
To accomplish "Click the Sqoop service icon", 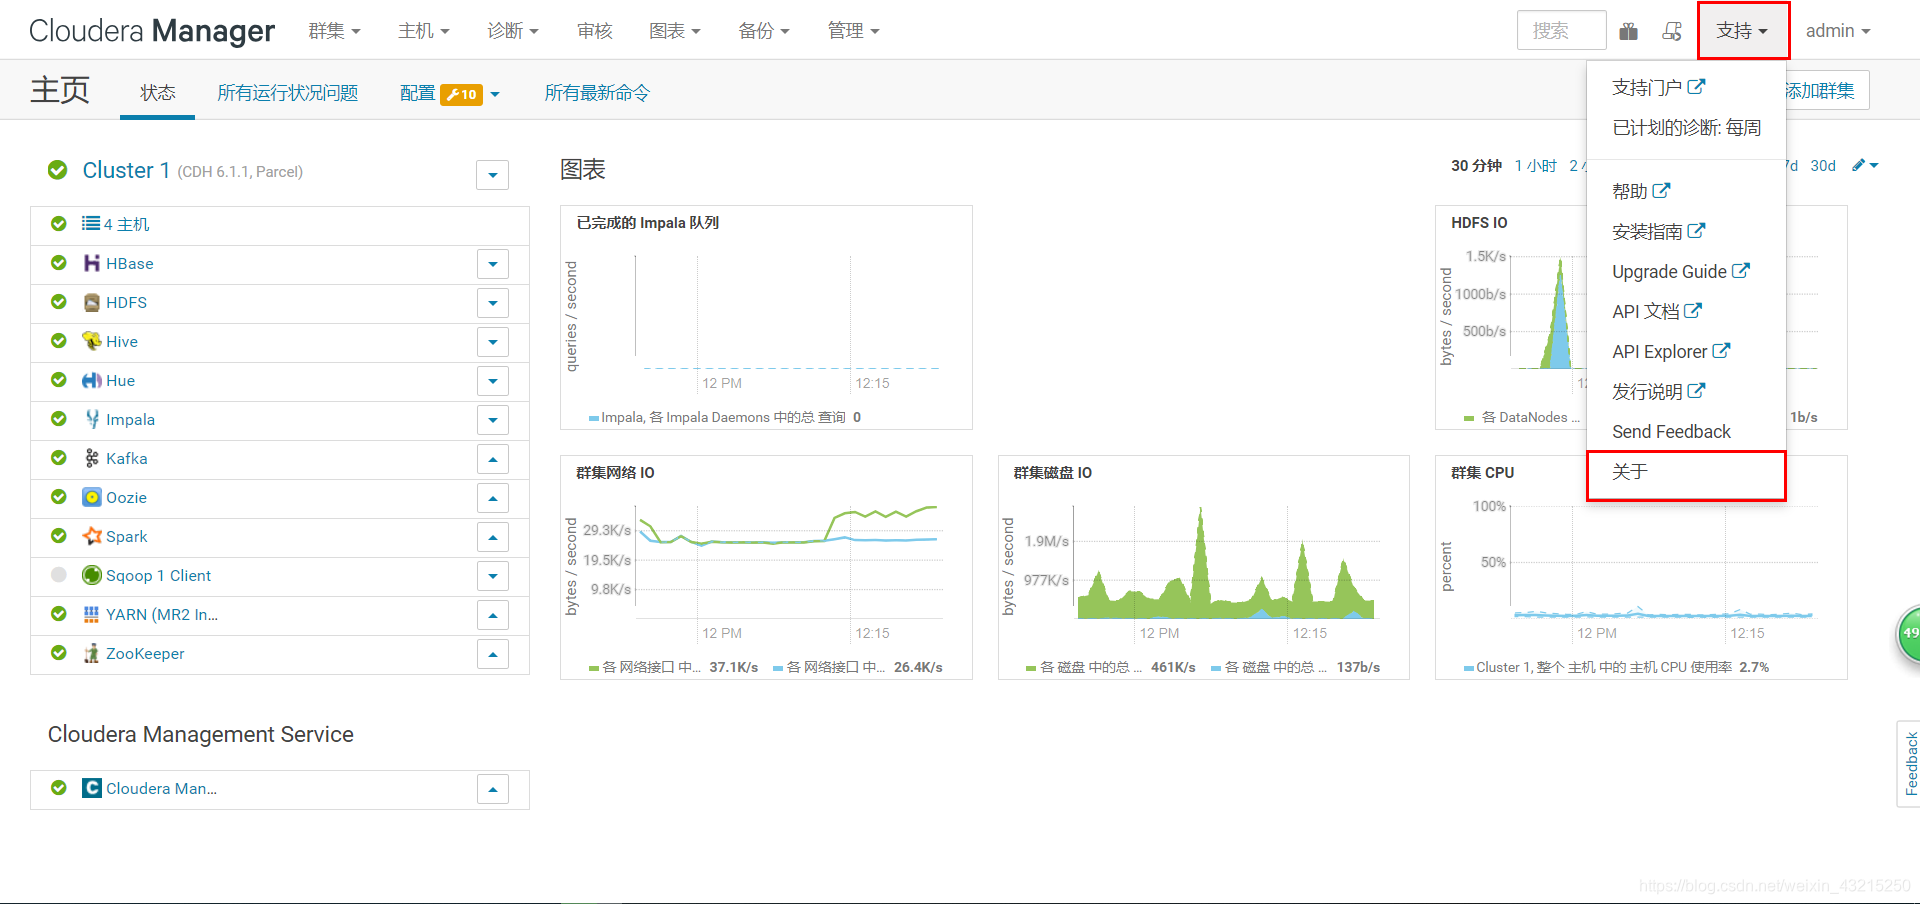I will [92, 575].
